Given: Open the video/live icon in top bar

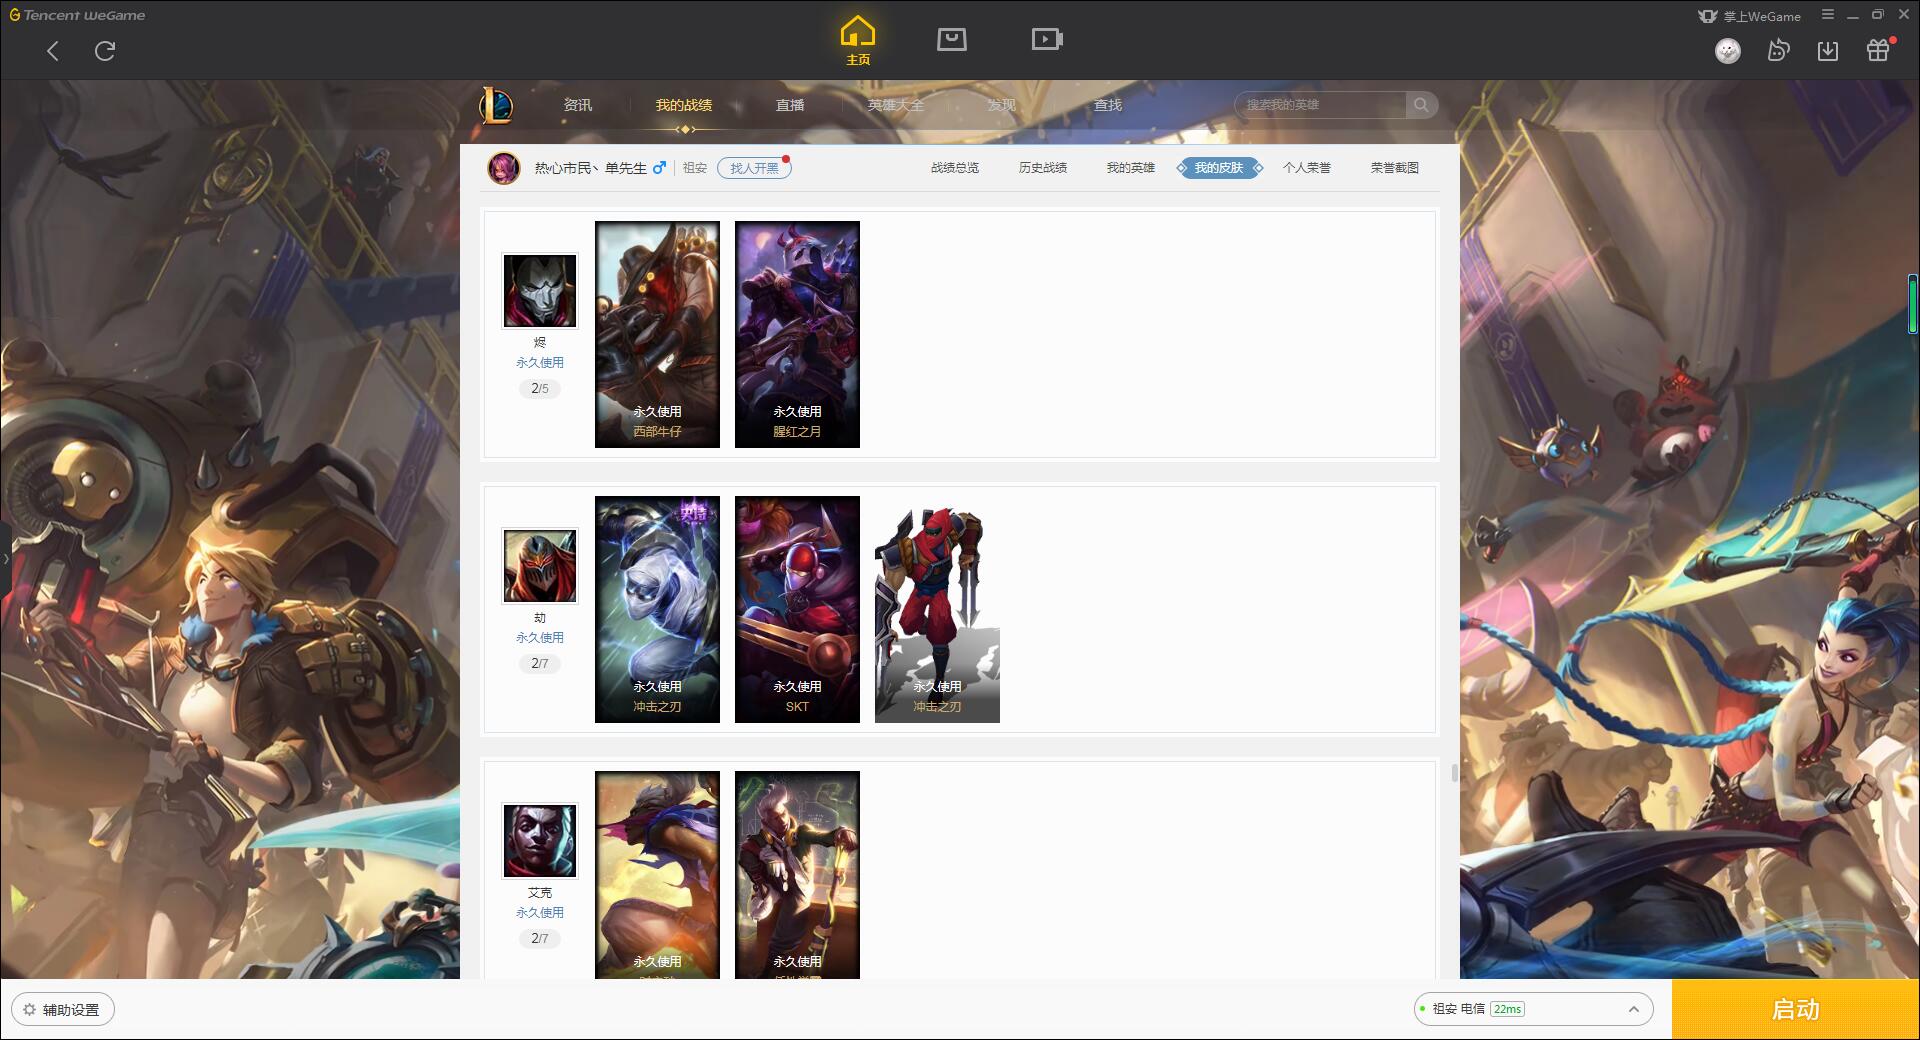Looking at the screenshot, I should click(x=1047, y=39).
